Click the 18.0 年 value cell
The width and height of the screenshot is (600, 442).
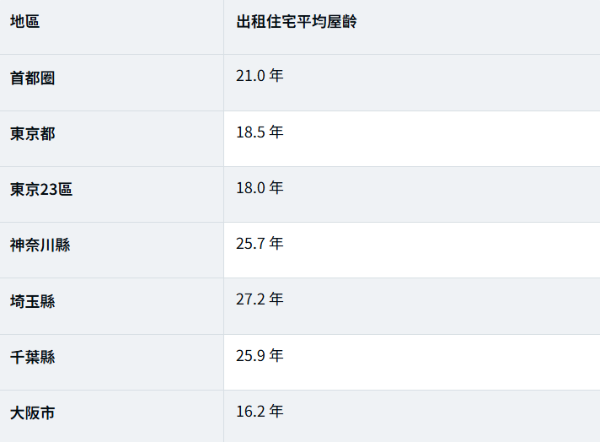[x=259, y=188]
